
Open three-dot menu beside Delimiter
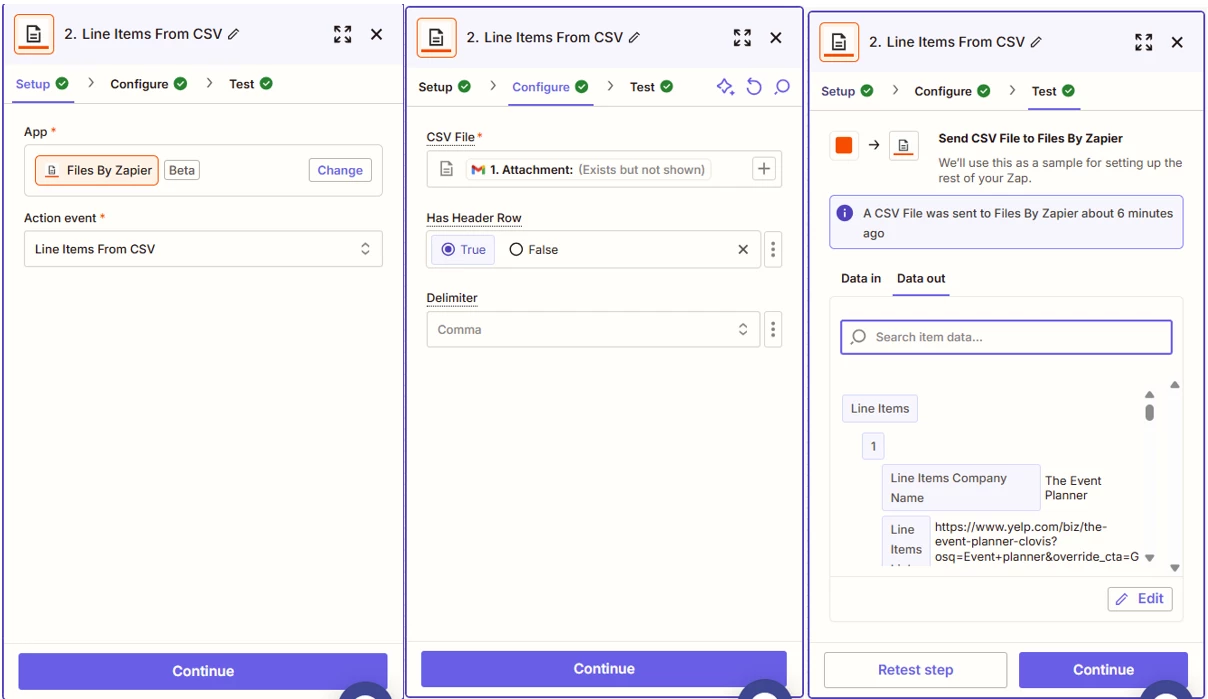point(772,329)
